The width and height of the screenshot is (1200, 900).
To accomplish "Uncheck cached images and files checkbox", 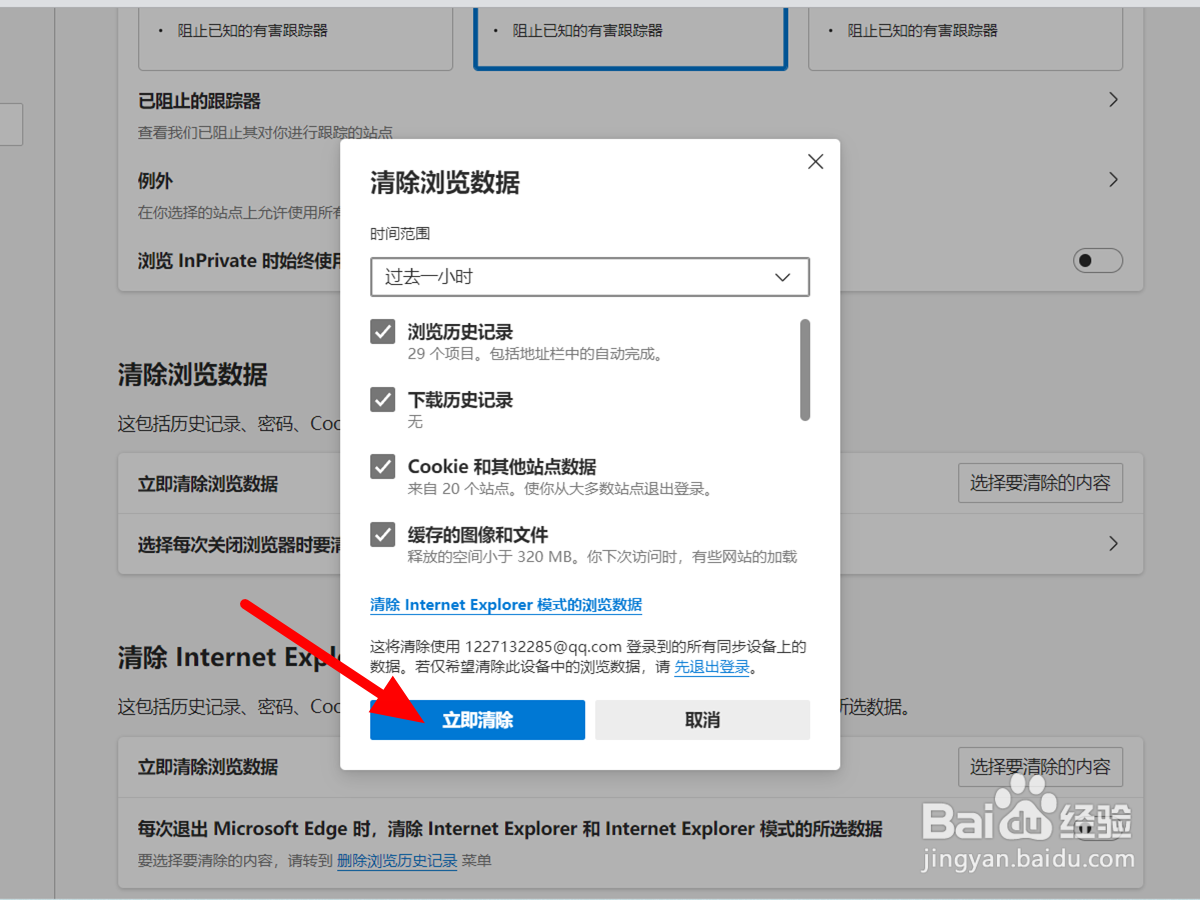I will 383,535.
